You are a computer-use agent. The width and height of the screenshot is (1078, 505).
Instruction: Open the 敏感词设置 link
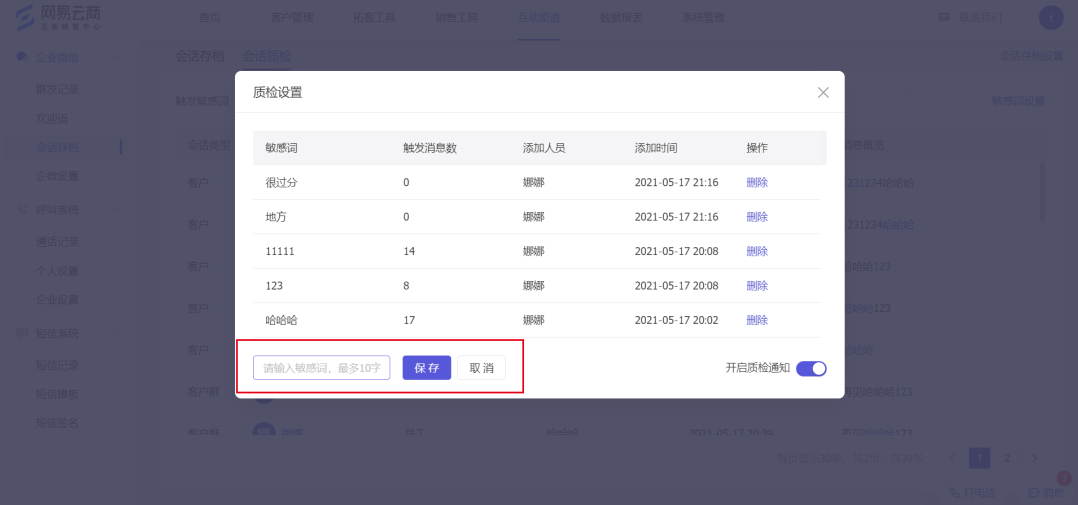(x=1018, y=101)
